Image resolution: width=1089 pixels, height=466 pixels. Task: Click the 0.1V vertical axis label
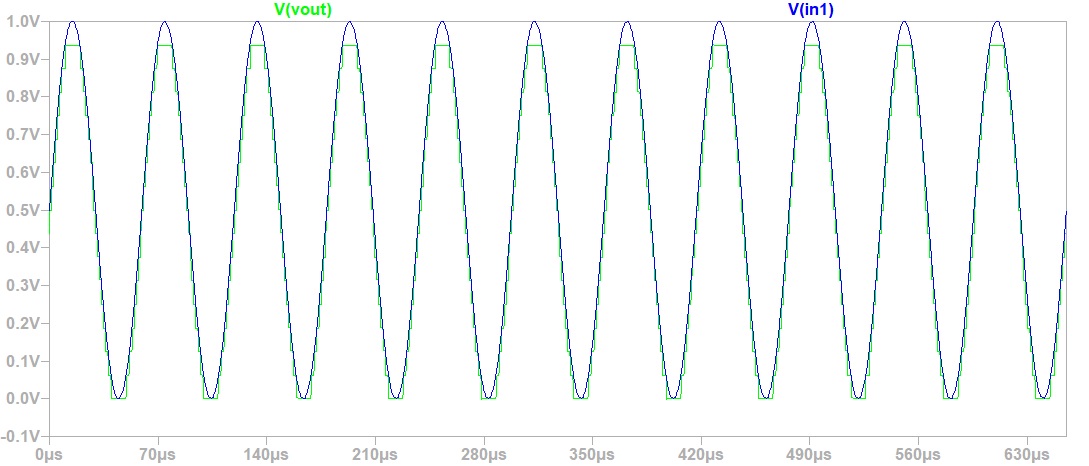pos(21,361)
